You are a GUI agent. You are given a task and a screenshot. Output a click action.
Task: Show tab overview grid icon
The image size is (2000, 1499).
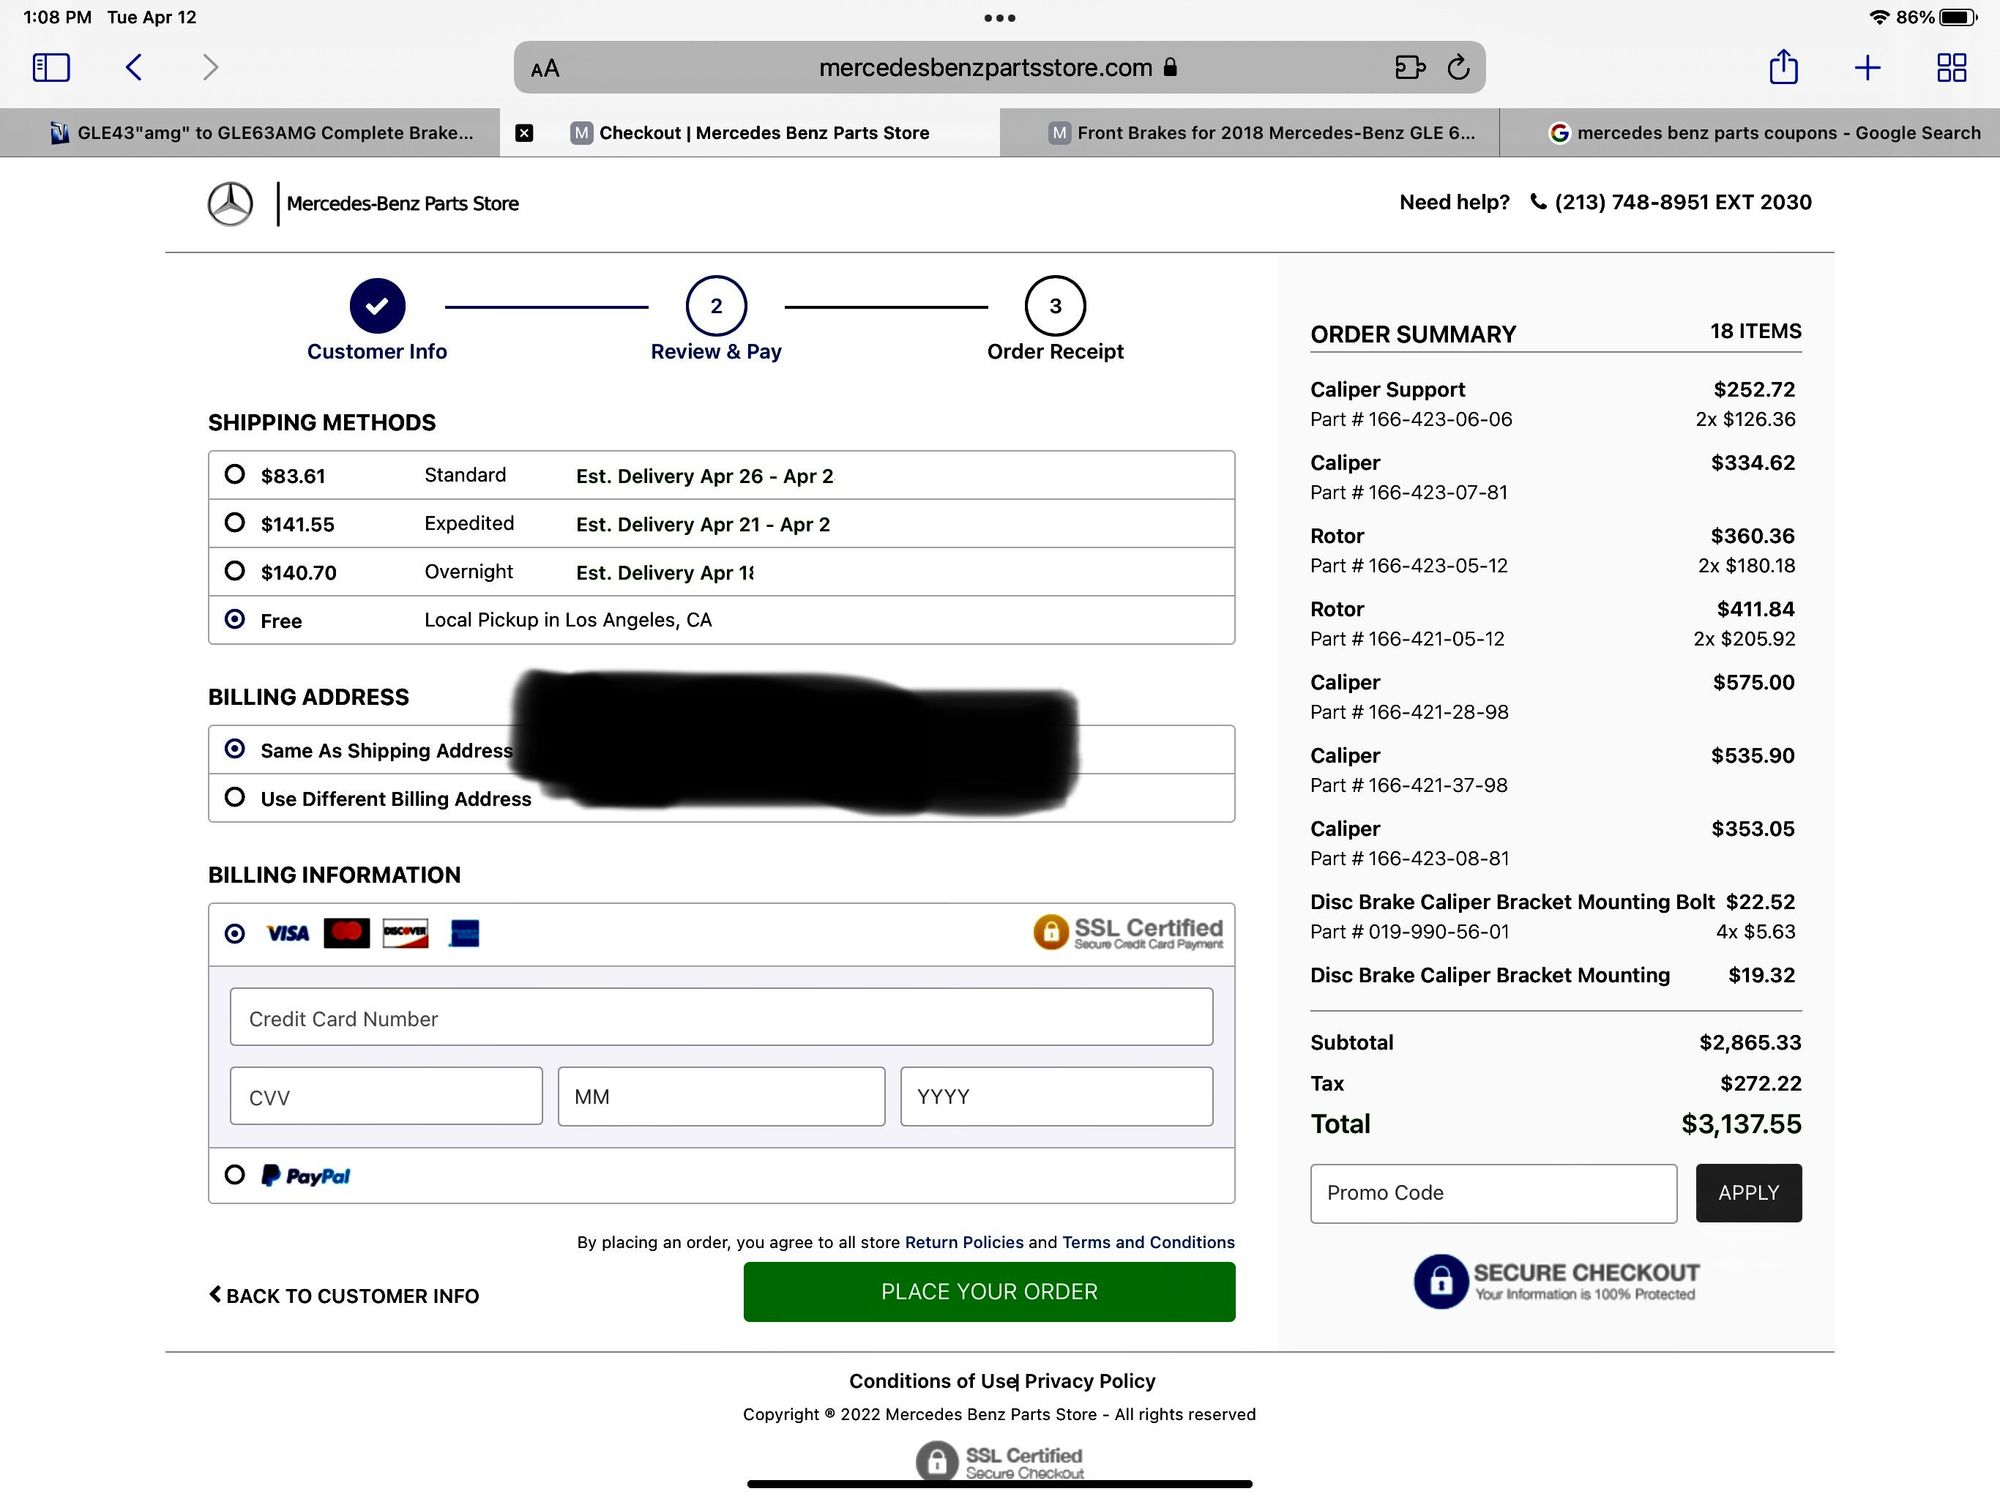(1951, 67)
